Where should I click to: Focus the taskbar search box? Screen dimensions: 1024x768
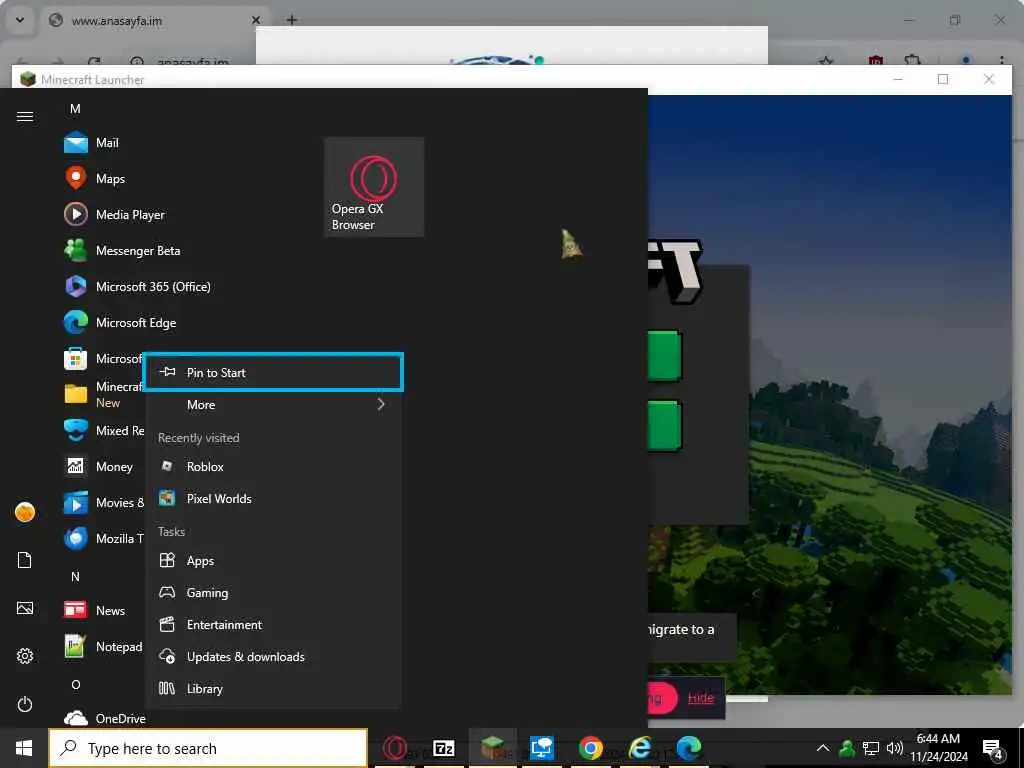tap(208, 748)
